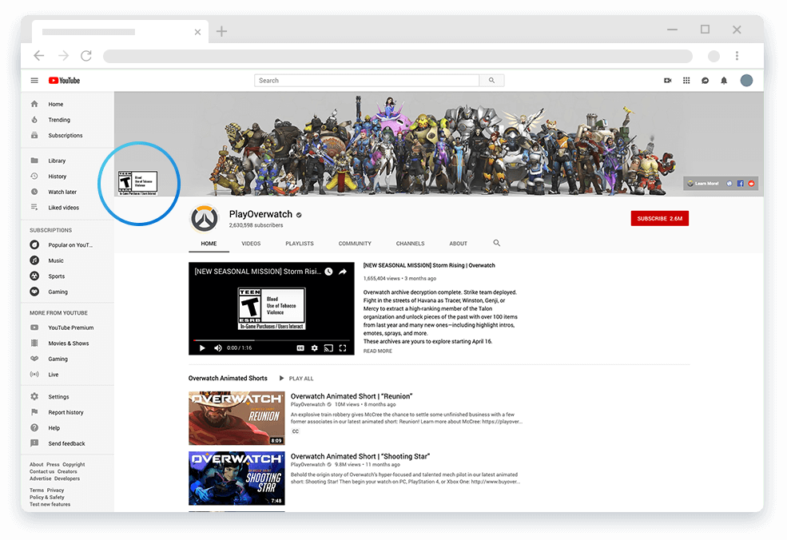Switch to the COMMUNITY tab
Viewport: 787px width, 540px height.
[355, 243]
